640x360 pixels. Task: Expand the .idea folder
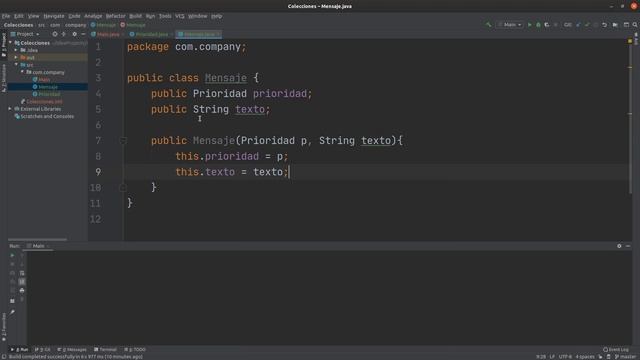click(x=16, y=50)
